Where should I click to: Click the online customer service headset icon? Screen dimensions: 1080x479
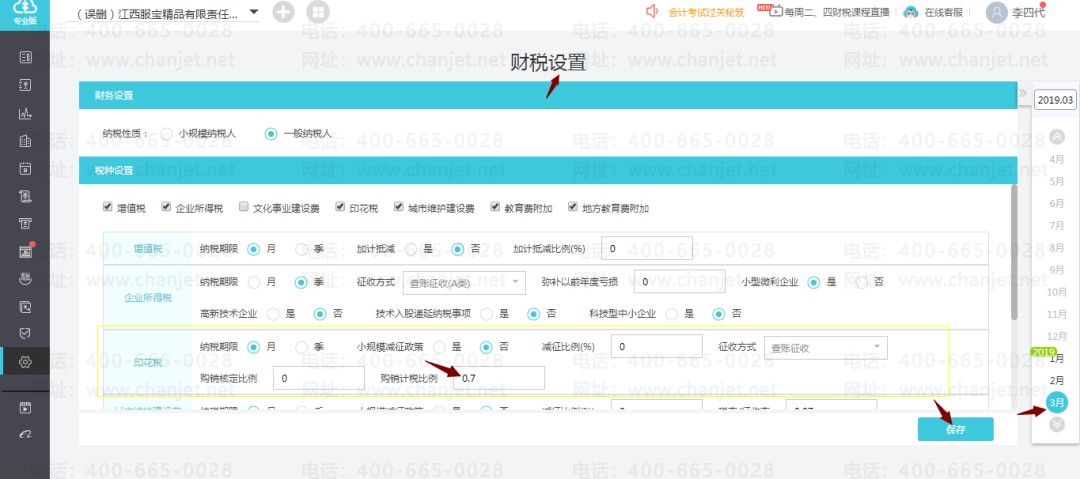[911, 12]
